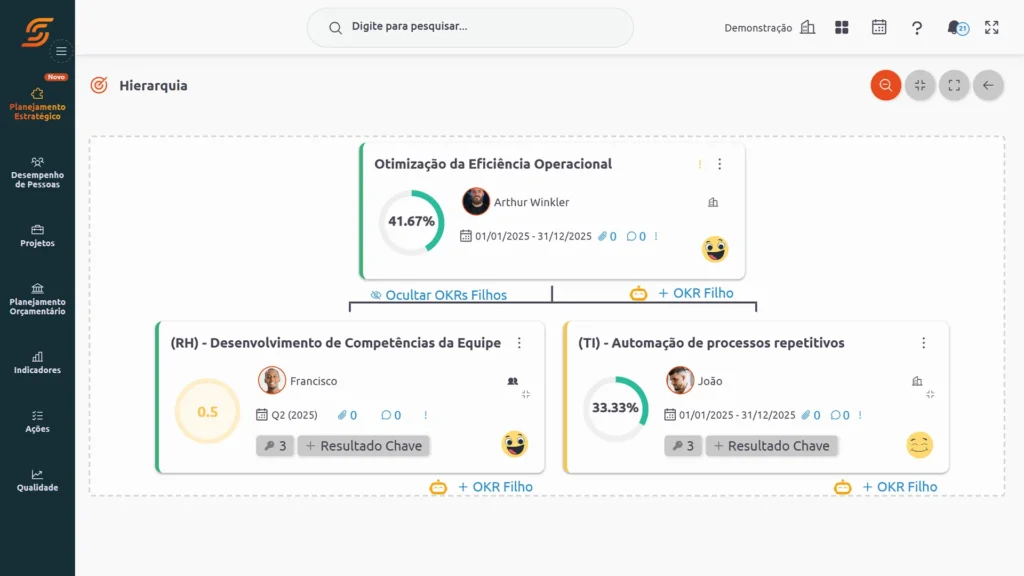
Task: Click the Demonstração company building icon
Action: pos(808,27)
